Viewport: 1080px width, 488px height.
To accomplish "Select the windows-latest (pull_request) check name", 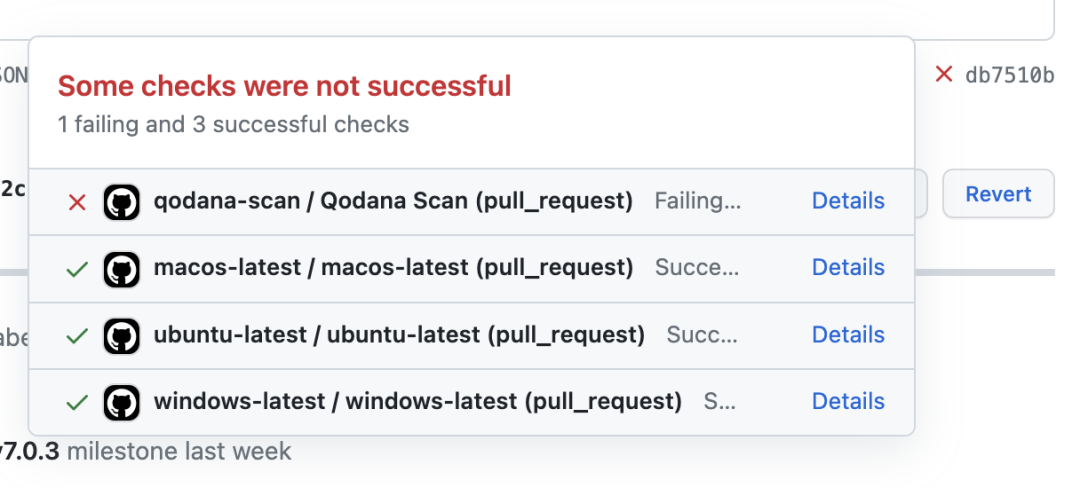I will click(x=417, y=402).
